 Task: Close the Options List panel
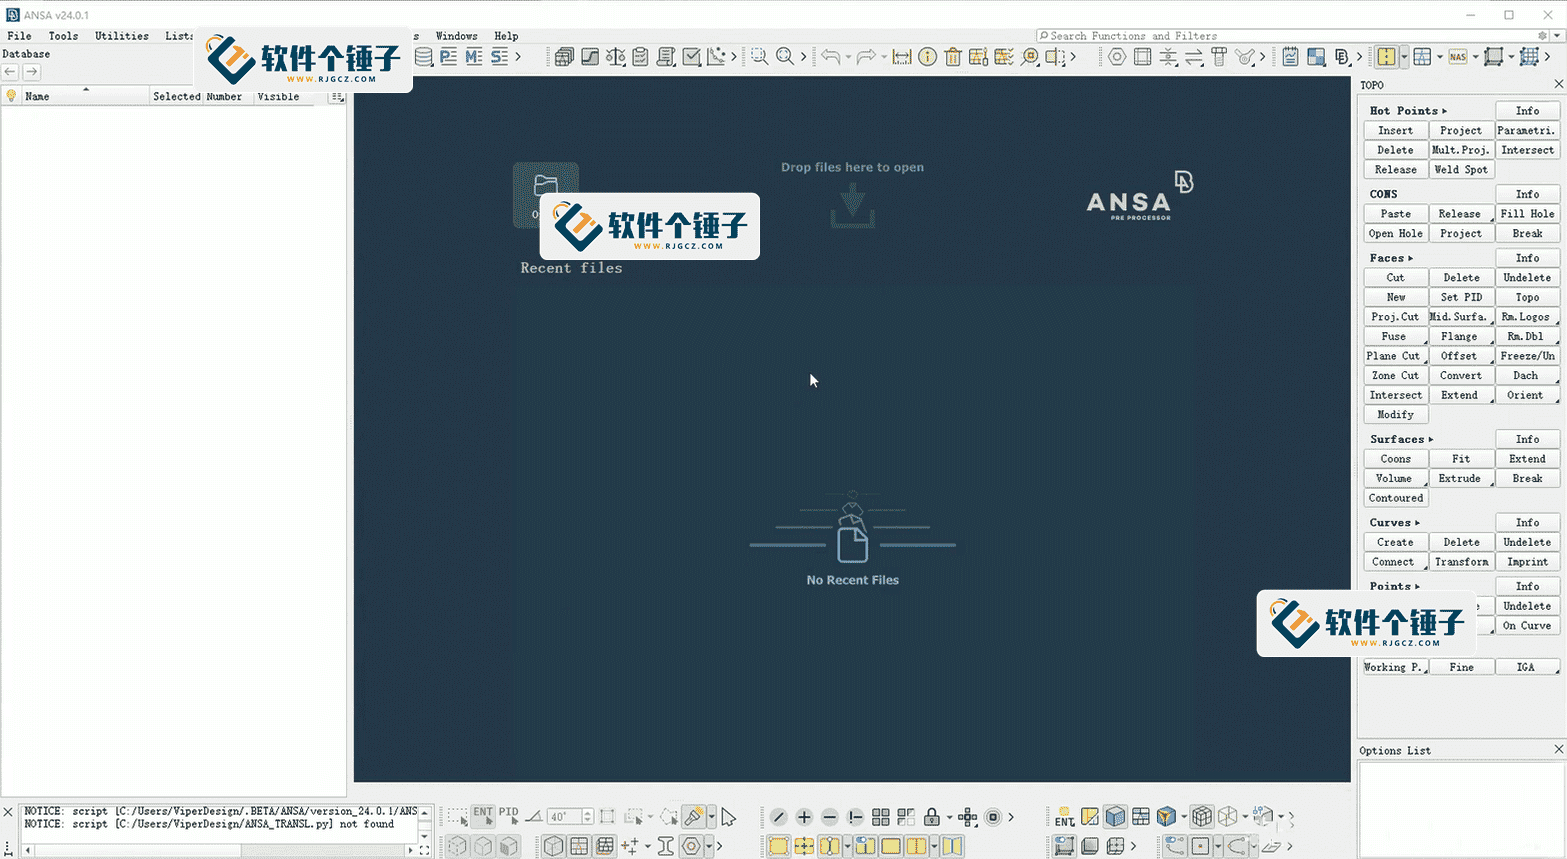click(x=1558, y=749)
